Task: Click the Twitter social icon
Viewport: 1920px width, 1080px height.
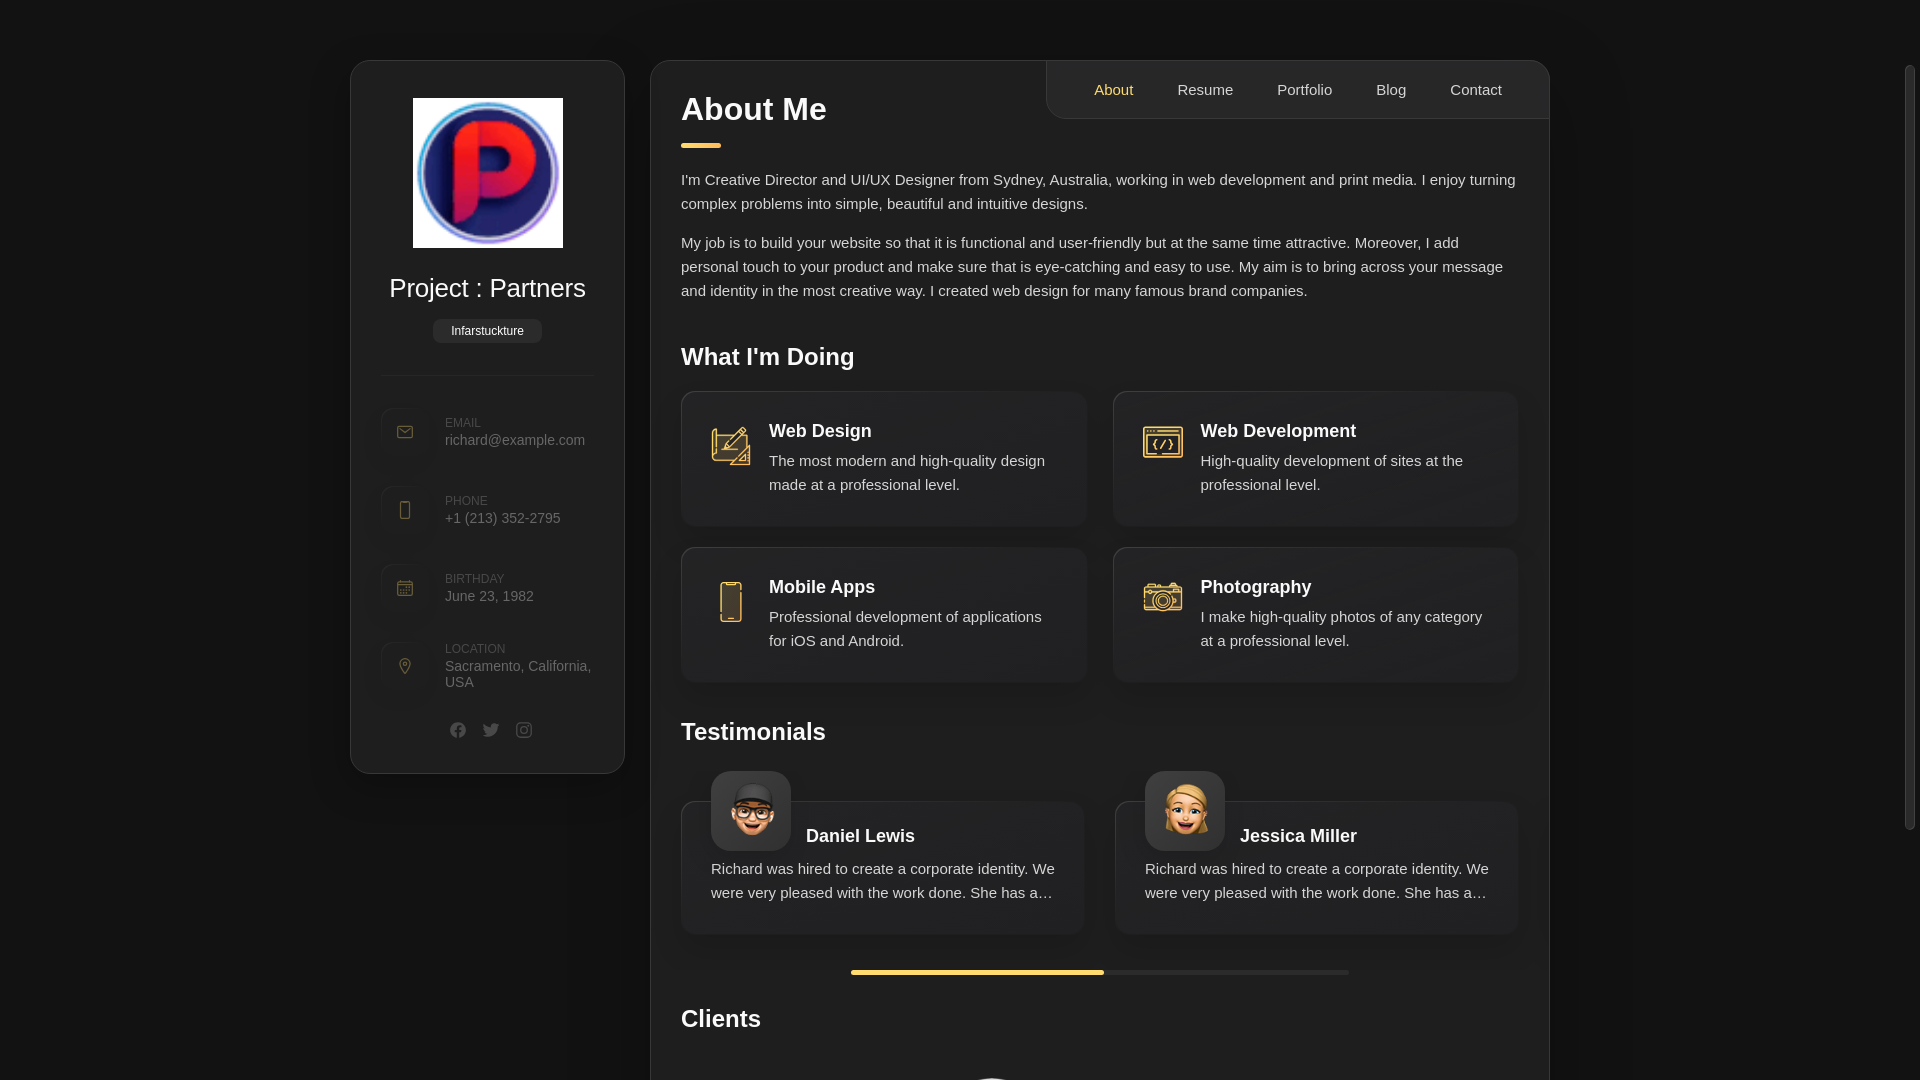Action: (490, 730)
